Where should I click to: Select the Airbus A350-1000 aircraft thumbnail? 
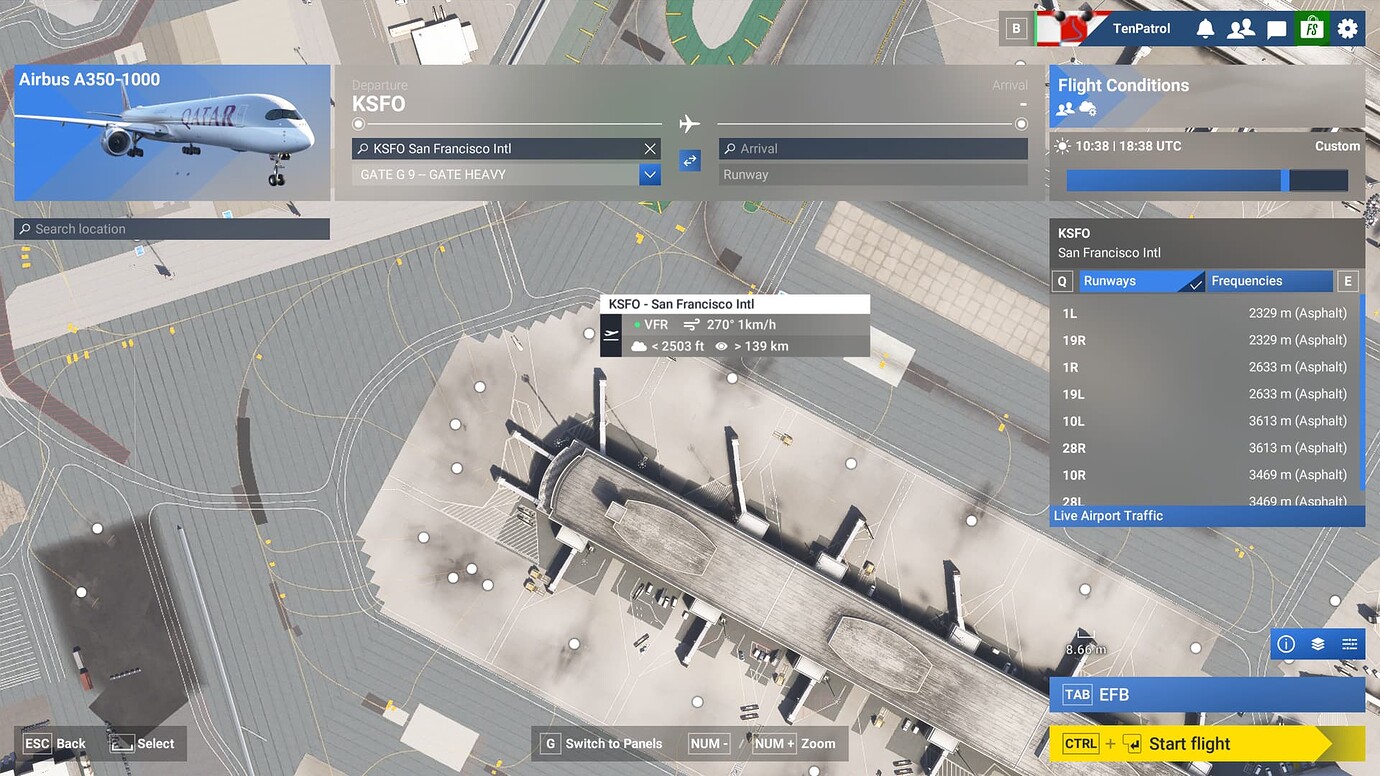(172, 133)
